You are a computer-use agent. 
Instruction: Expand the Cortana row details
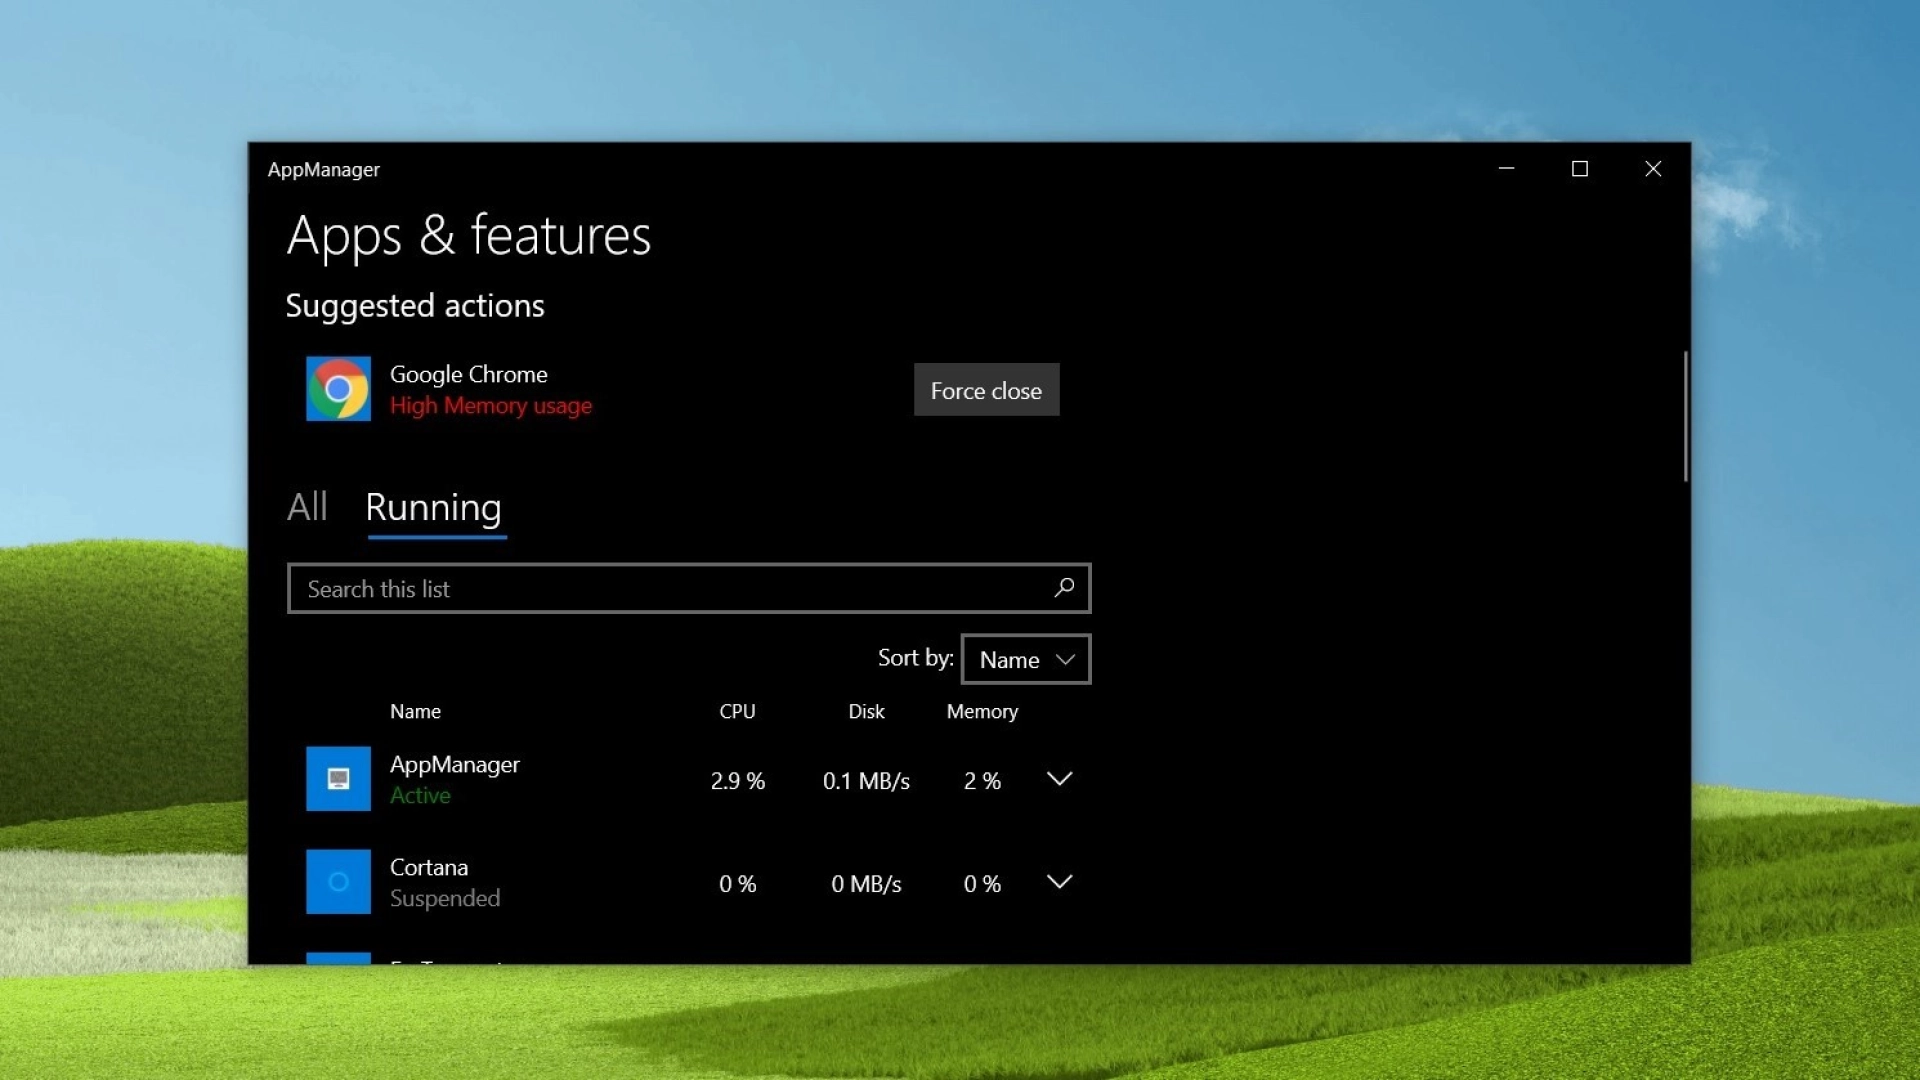[1059, 881]
